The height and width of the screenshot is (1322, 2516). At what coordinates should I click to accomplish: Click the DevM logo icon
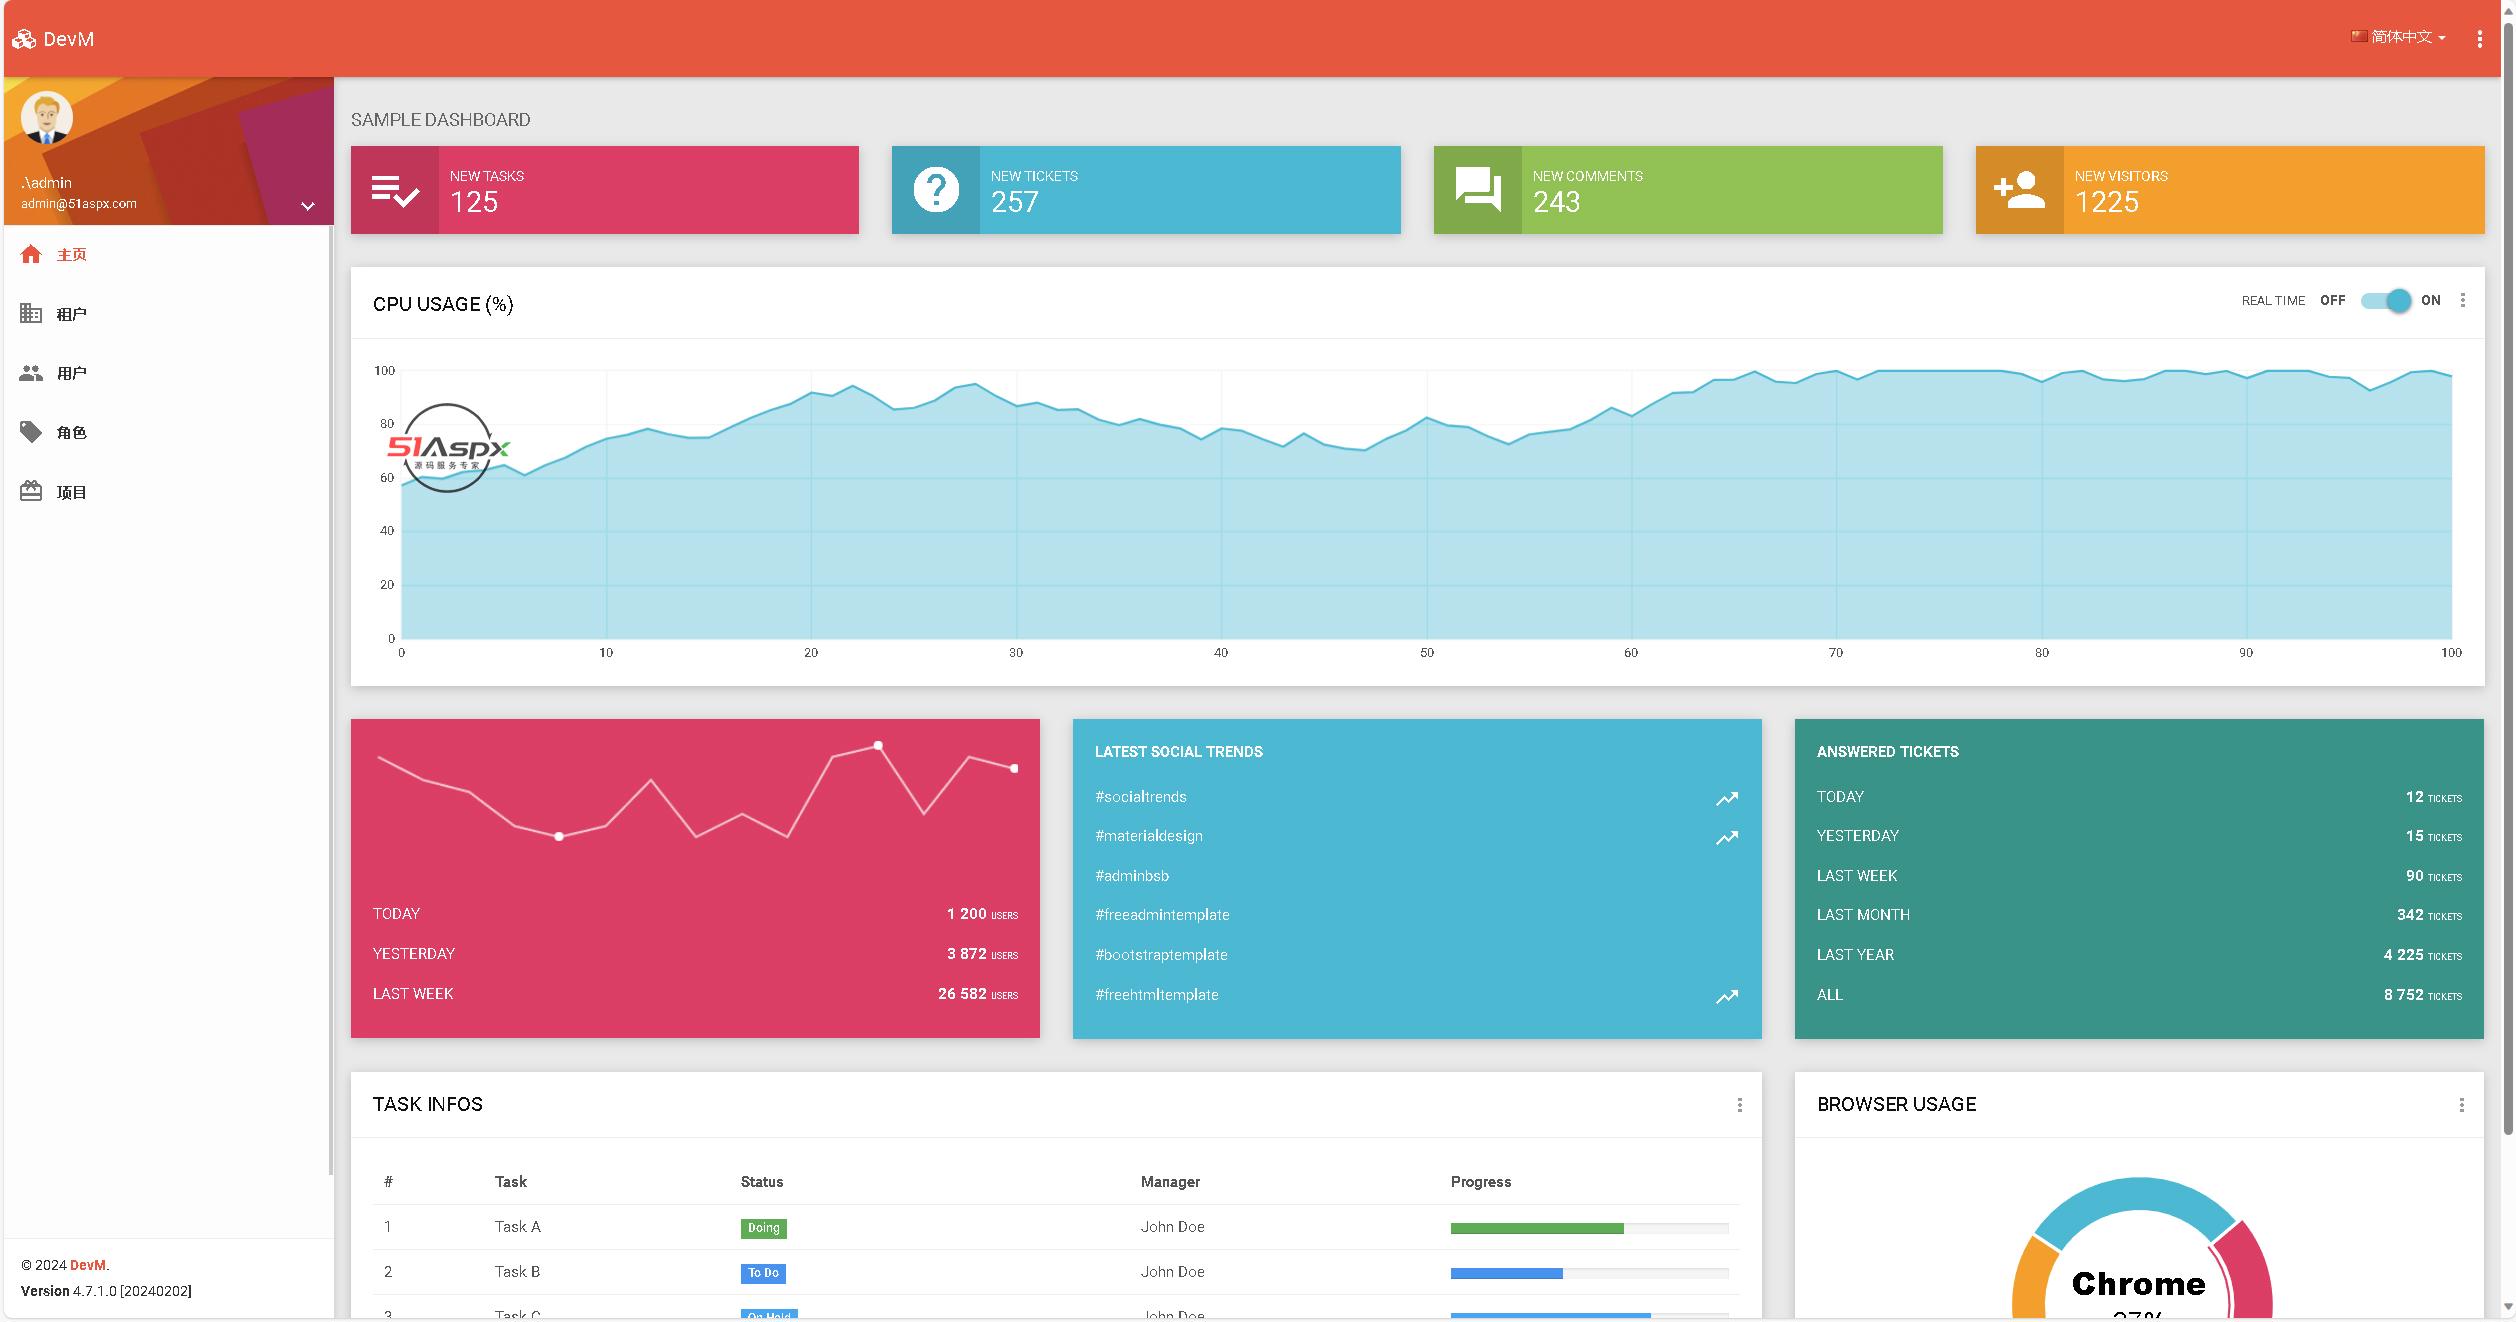click(x=24, y=39)
